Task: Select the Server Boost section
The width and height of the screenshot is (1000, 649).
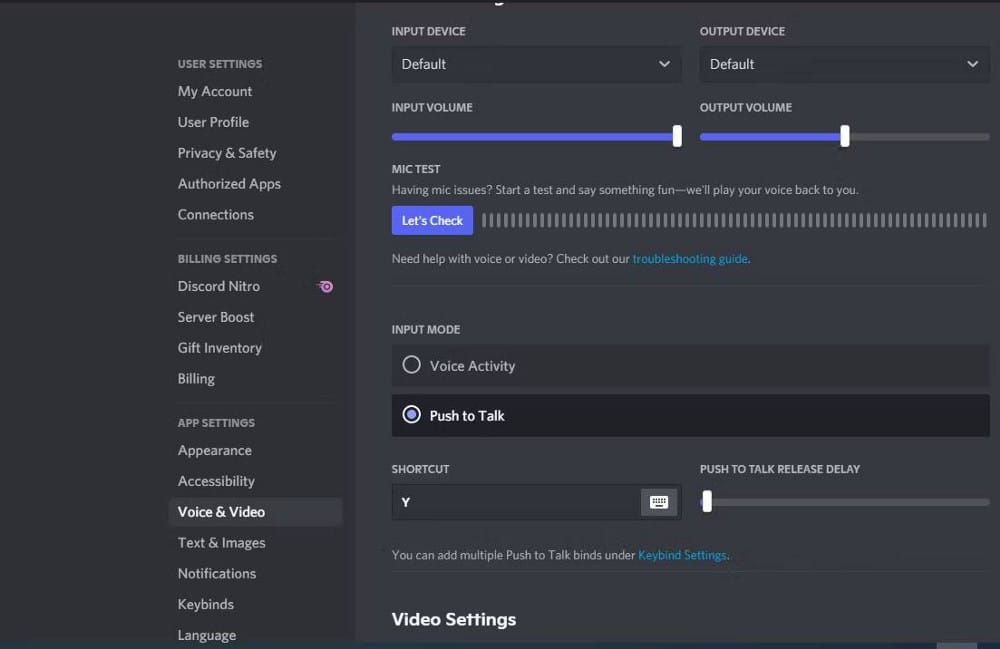Action: tap(216, 317)
